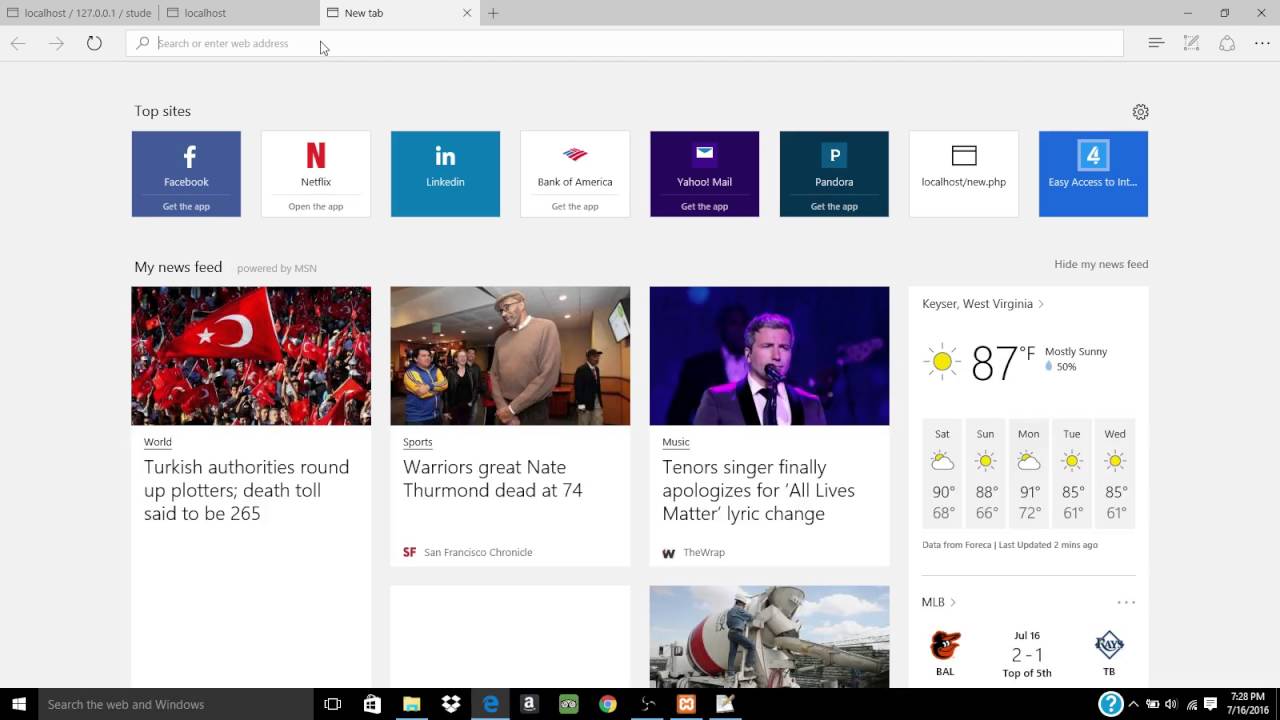Open Tenors singer finally apologizes headline
The image size is (1280, 720).
[x=759, y=490]
